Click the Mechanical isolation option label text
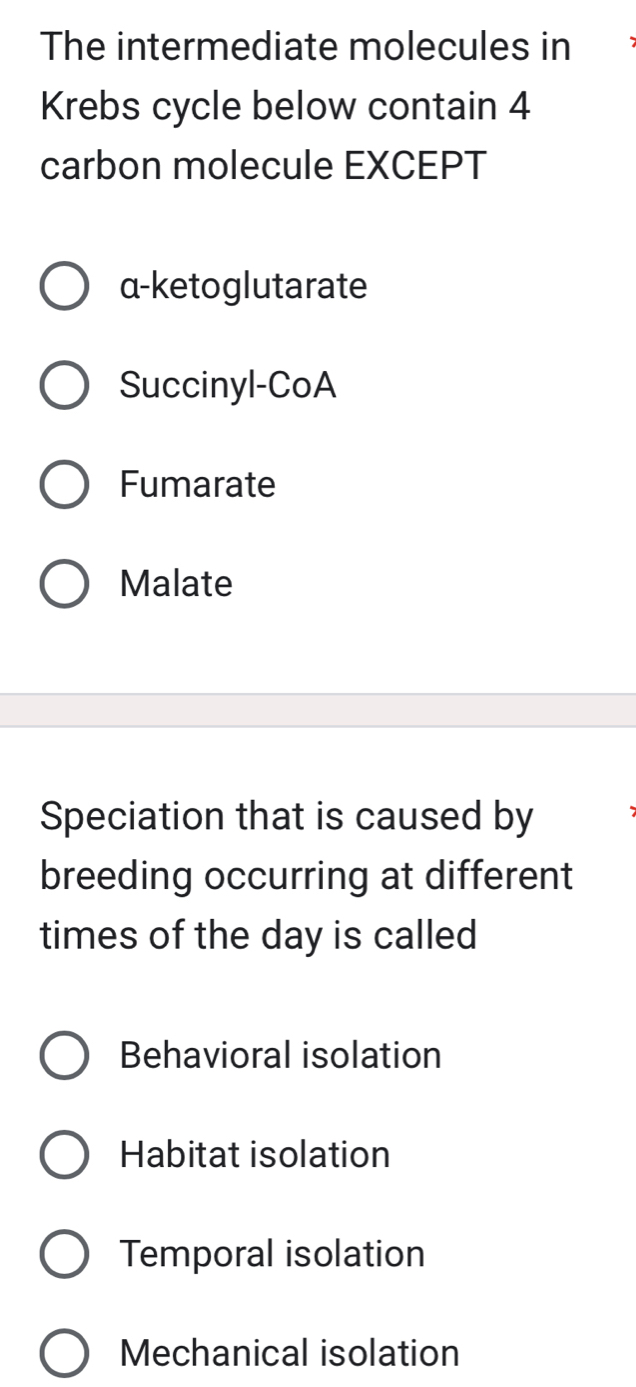This screenshot has width=636, height=1387. coord(287,1354)
